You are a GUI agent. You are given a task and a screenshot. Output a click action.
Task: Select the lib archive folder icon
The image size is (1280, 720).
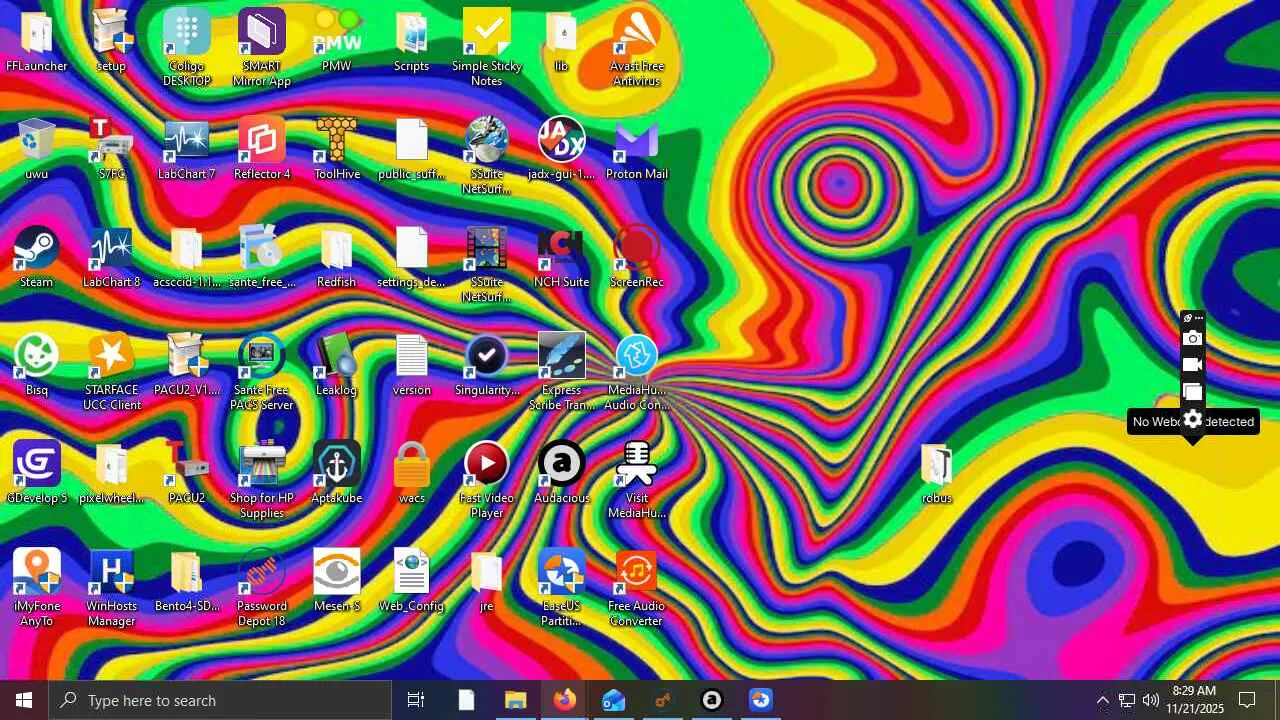tap(562, 41)
